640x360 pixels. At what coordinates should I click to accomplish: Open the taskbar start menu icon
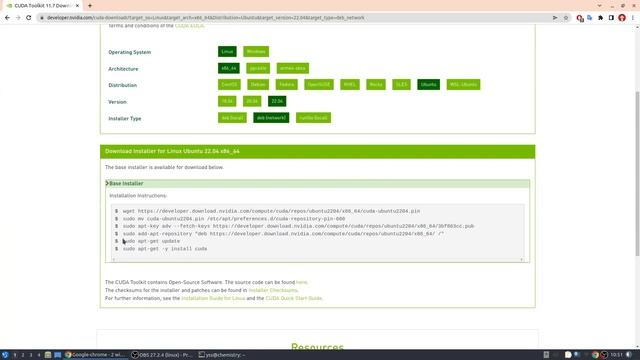coord(5,355)
